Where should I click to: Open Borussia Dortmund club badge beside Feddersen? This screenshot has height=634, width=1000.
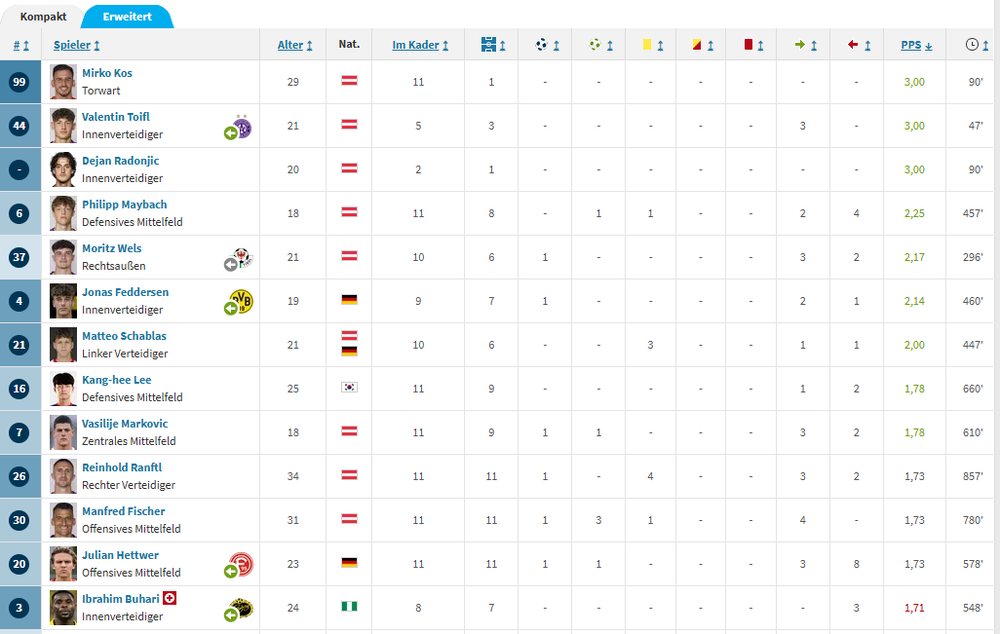(241, 300)
